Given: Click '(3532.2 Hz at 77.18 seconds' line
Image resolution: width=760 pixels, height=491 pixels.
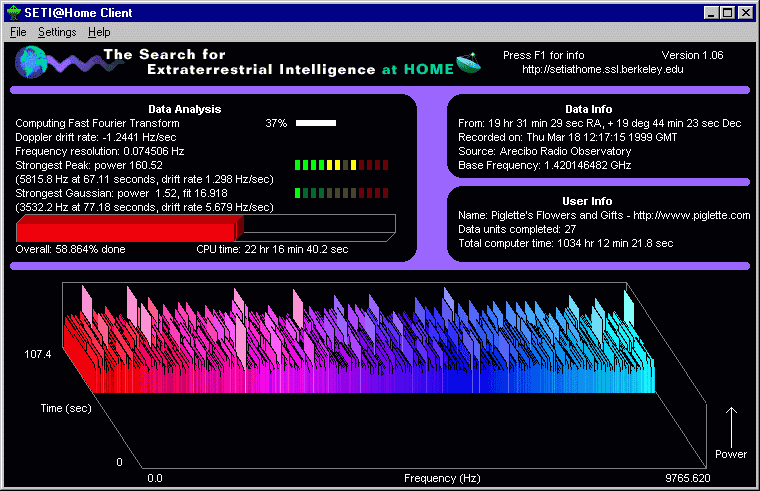Looking at the screenshot, I should point(144,207).
